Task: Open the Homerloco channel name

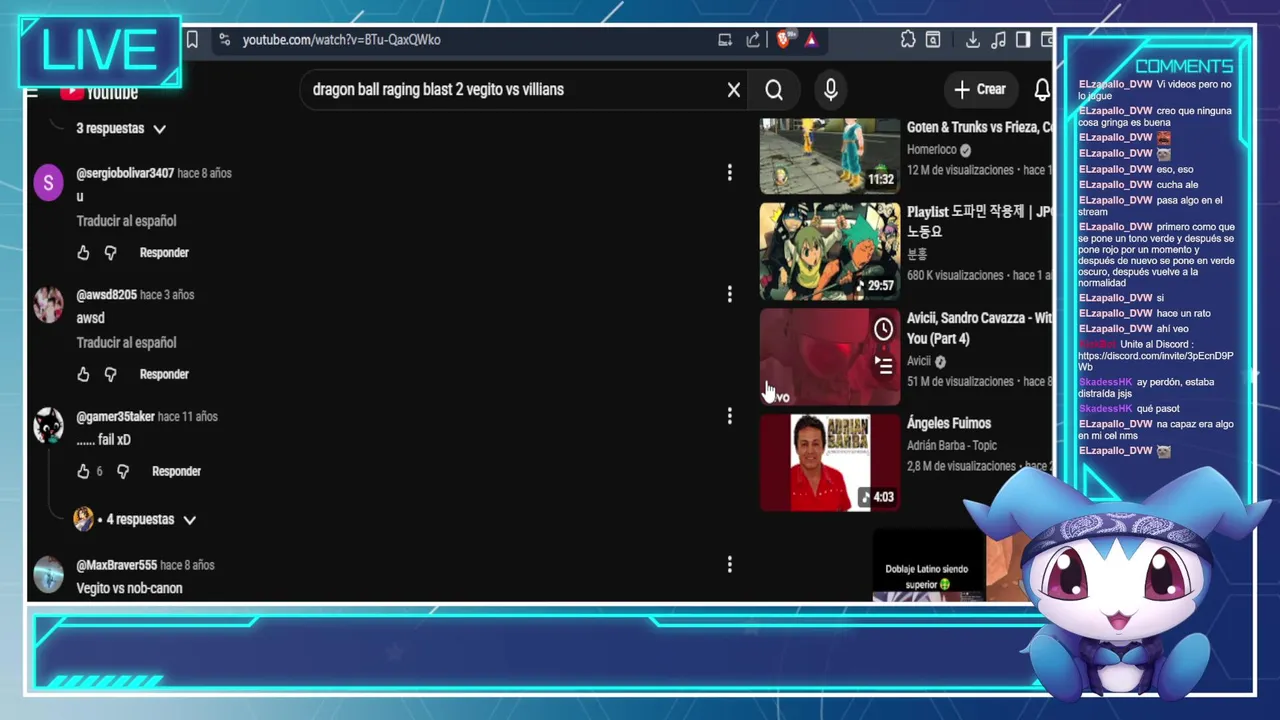Action: (x=932, y=150)
